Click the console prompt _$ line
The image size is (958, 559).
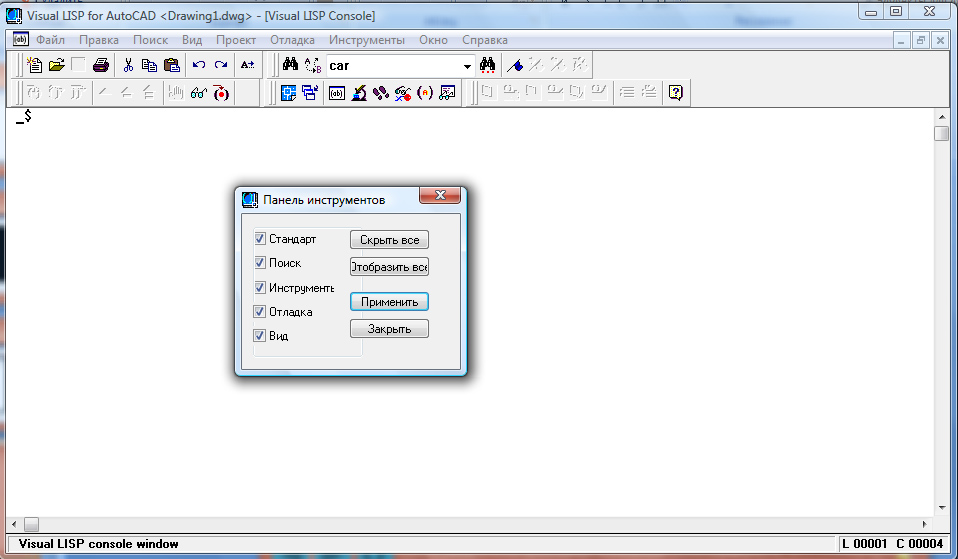(x=24, y=116)
